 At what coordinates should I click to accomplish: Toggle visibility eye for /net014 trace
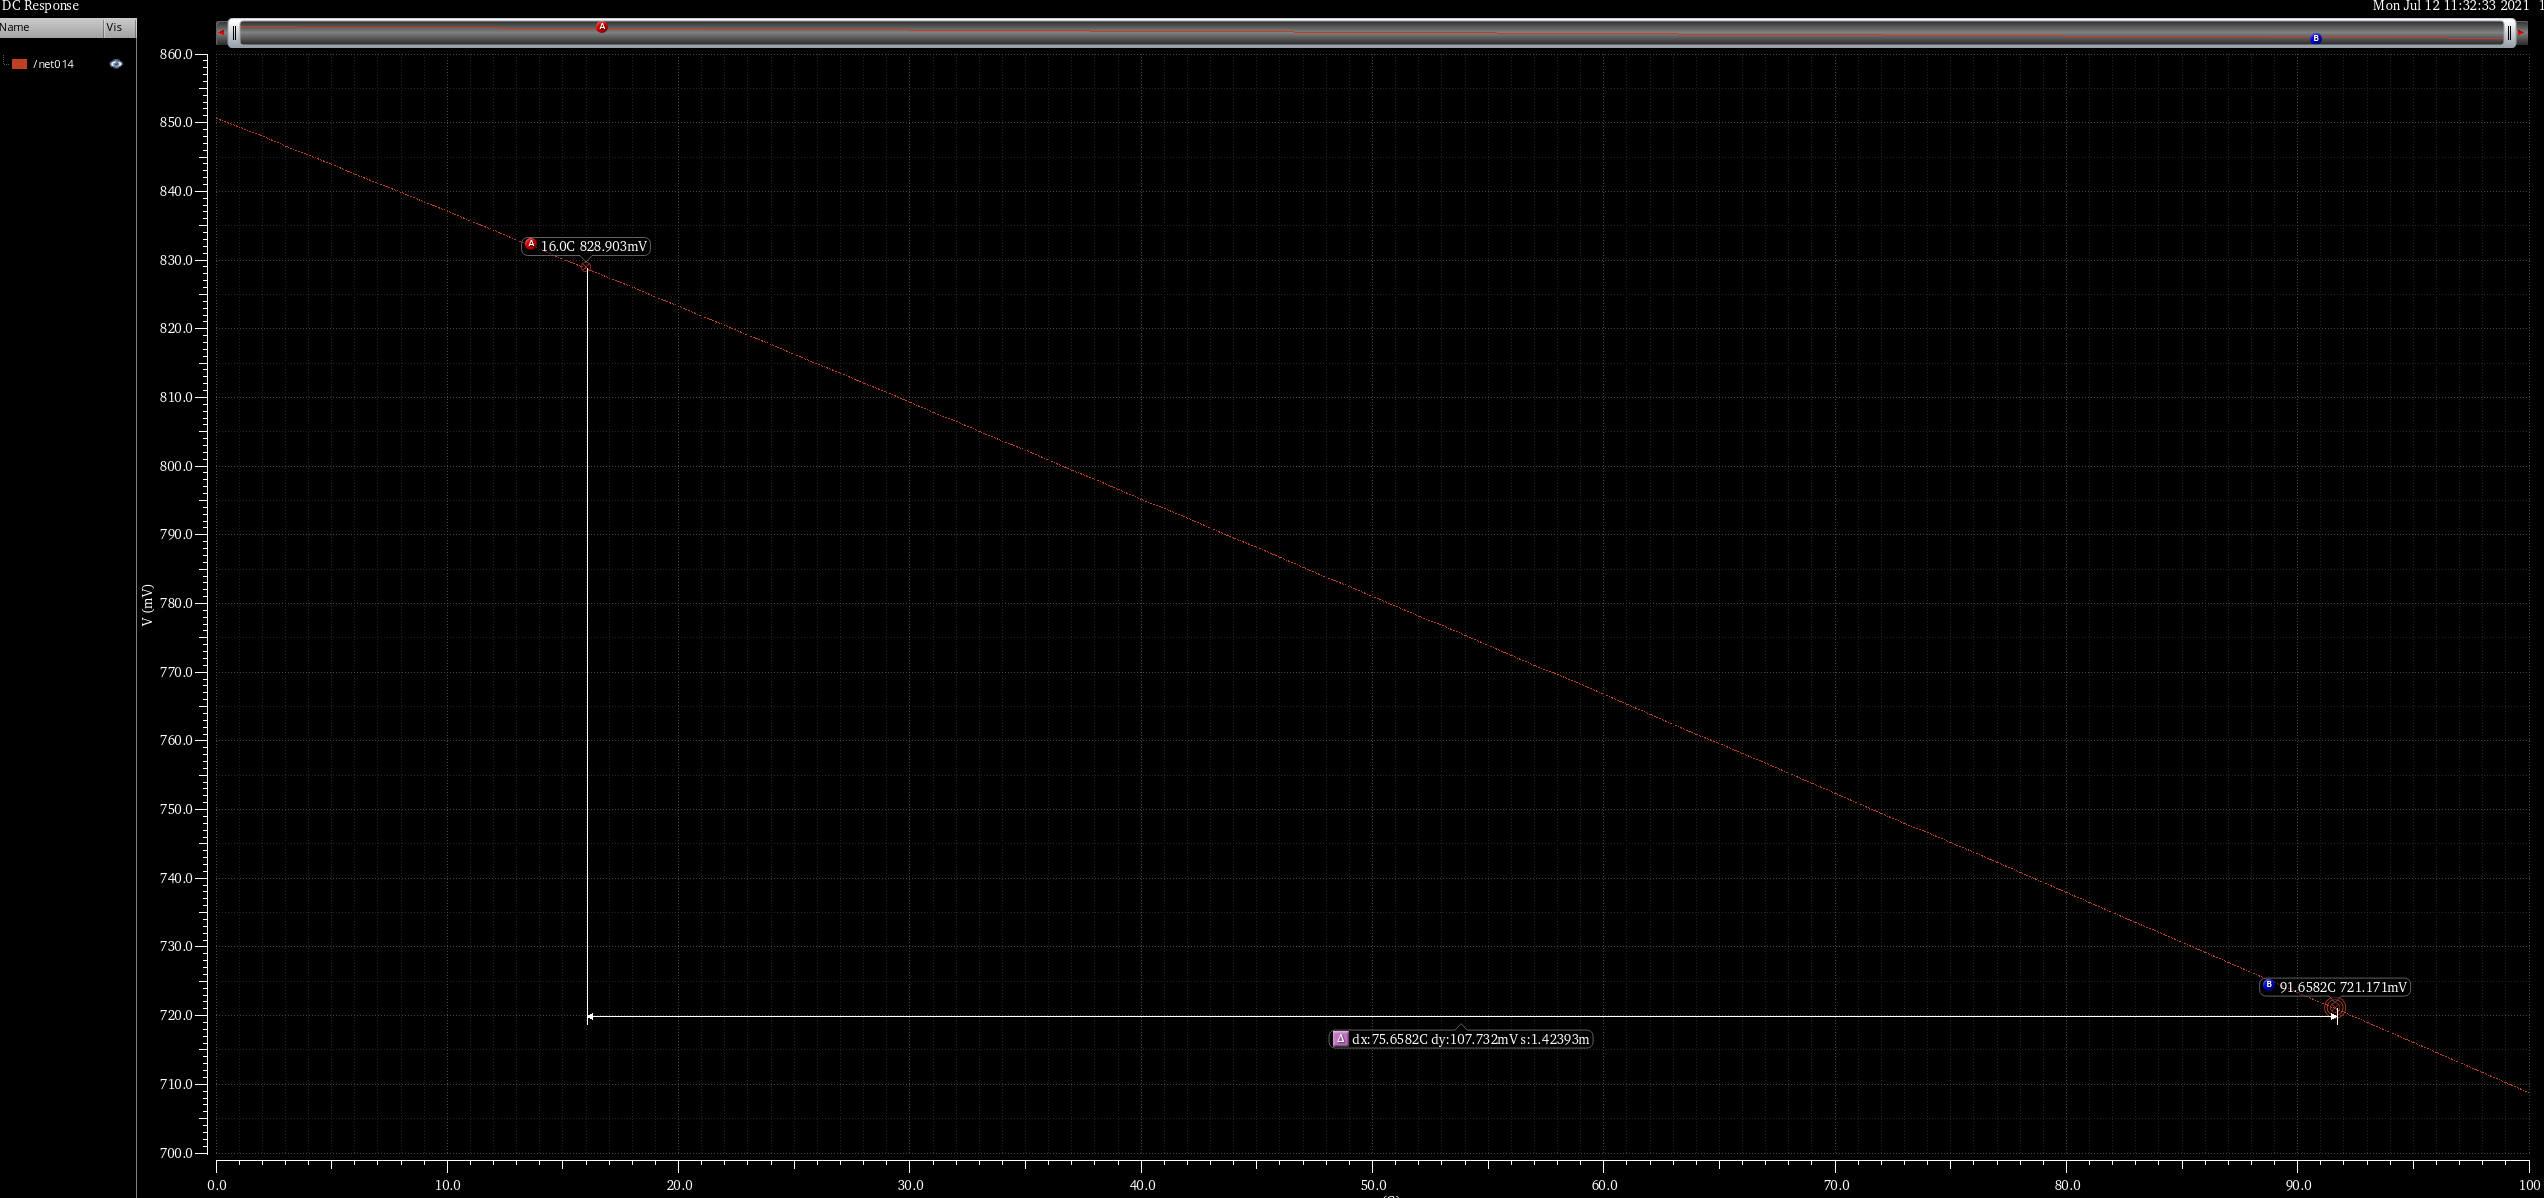pyautogui.click(x=116, y=64)
